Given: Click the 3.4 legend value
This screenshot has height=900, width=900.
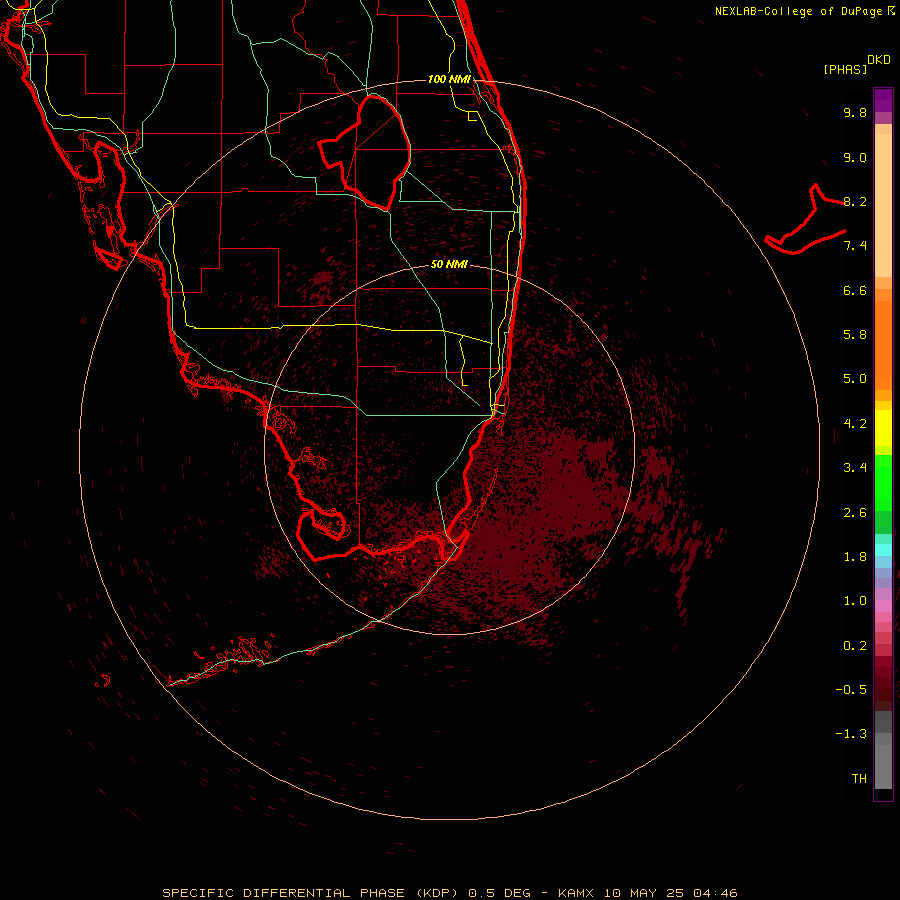Looking at the screenshot, I should [x=855, y=468].
